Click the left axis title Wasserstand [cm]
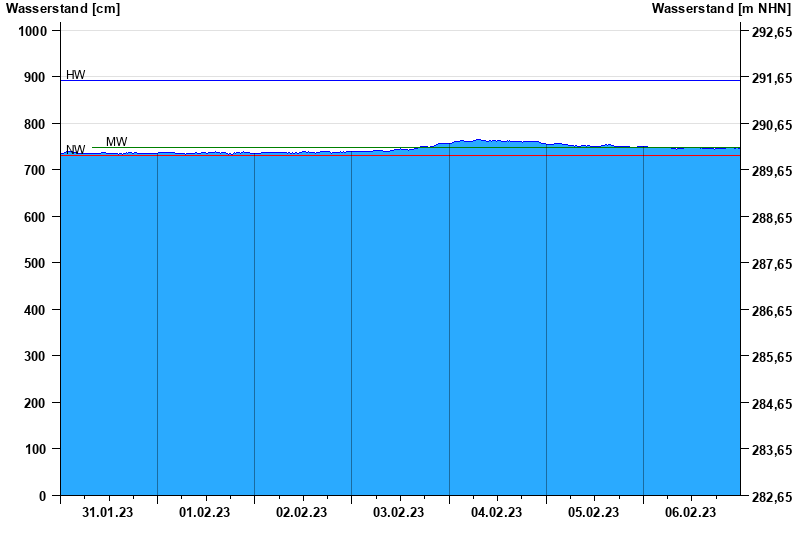The image size is (800, 550). (63, 9)
